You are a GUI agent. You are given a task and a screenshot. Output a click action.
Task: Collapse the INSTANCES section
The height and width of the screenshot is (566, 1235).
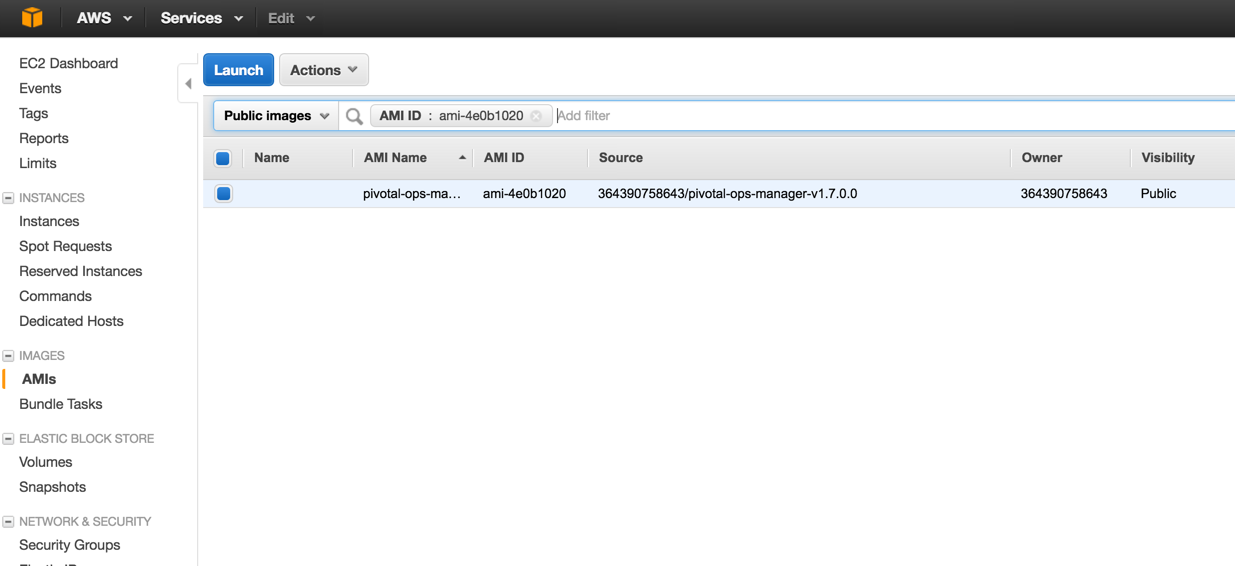pyautogui.click(x=8, y=198)
